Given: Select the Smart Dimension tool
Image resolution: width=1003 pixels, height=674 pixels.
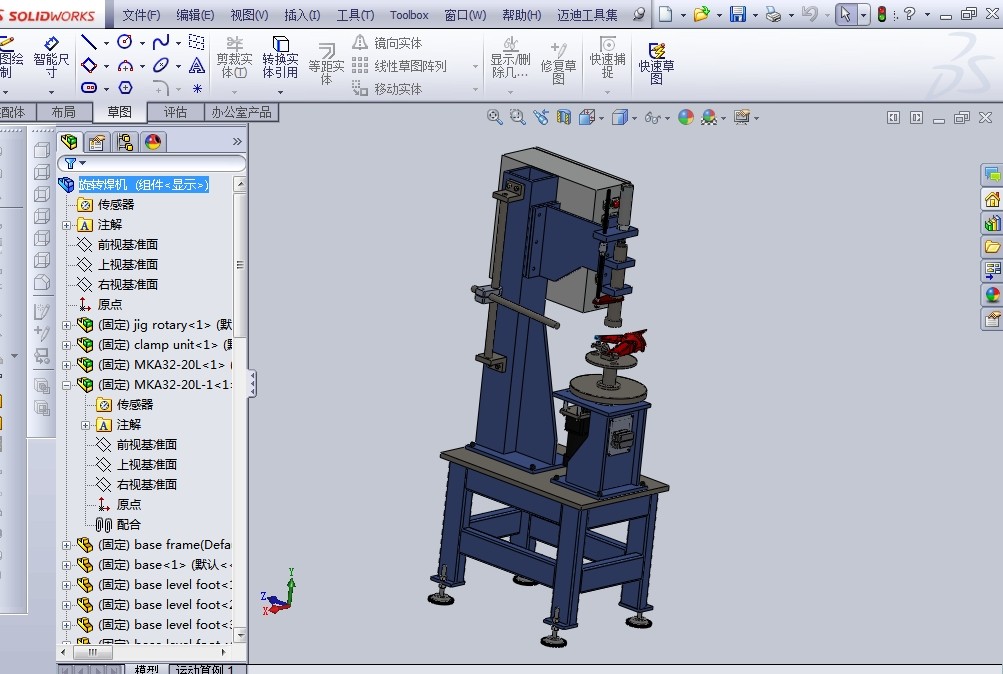Looking at the screenshot, I should tap(51, 57).
